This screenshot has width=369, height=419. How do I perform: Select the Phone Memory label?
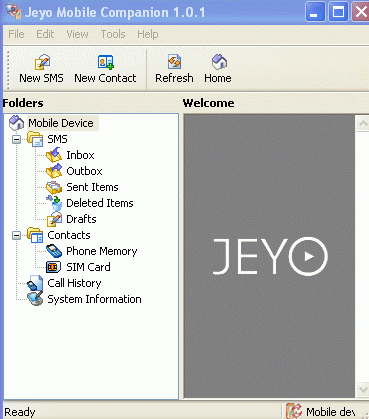click(102, 251)
